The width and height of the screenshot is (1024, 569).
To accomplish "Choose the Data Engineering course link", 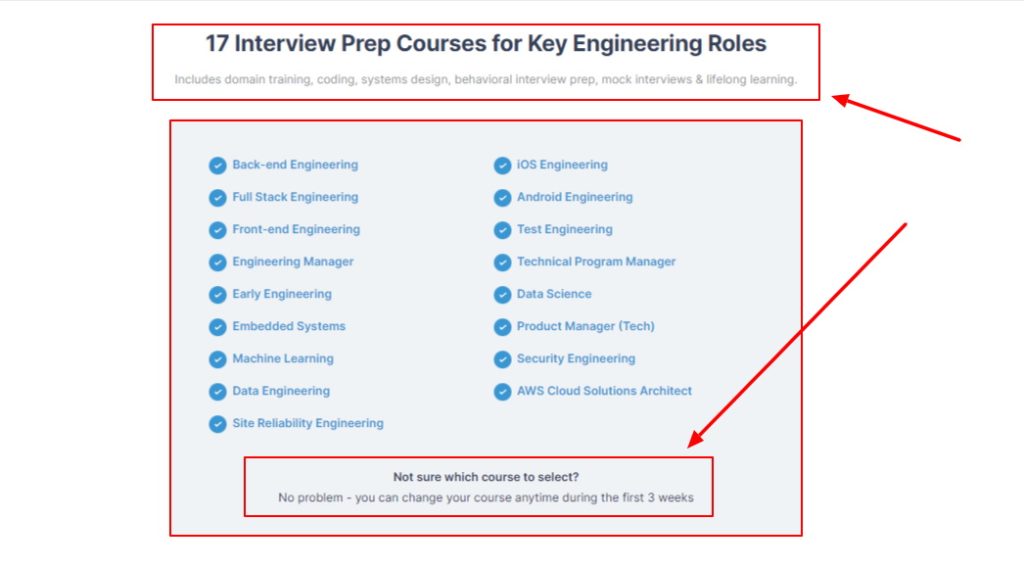I will pyautogui.click(x=281, y=391).
